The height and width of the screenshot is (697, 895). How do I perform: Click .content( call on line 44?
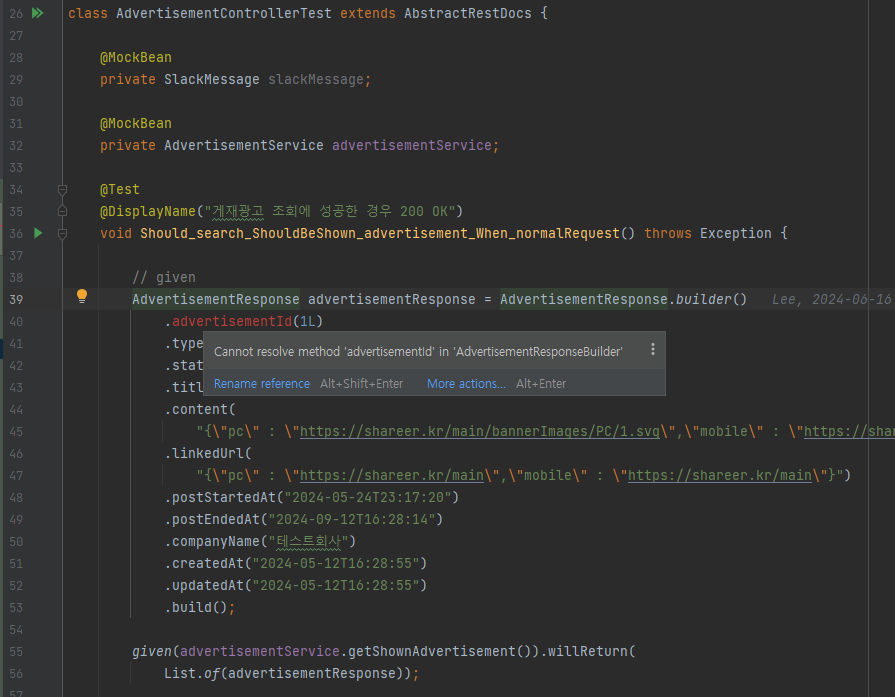pos(200,409)
